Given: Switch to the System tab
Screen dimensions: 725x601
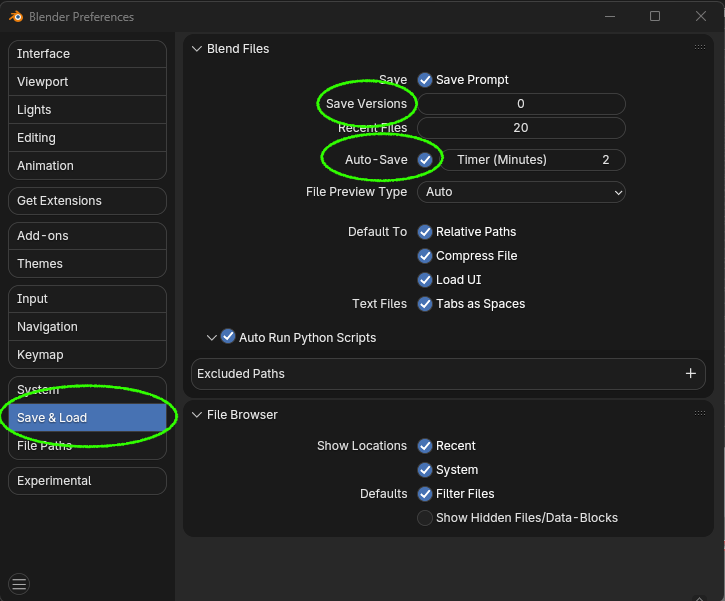Looking at the screenshot, I should [x=87, y=390].
